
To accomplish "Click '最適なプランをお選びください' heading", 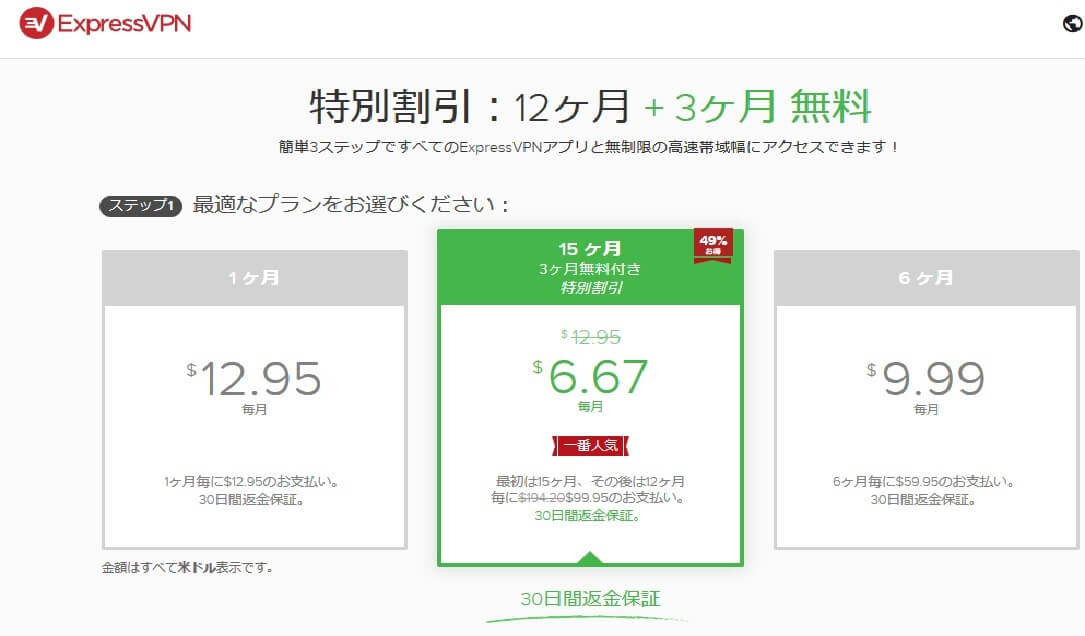I will [x=351, y=205].
